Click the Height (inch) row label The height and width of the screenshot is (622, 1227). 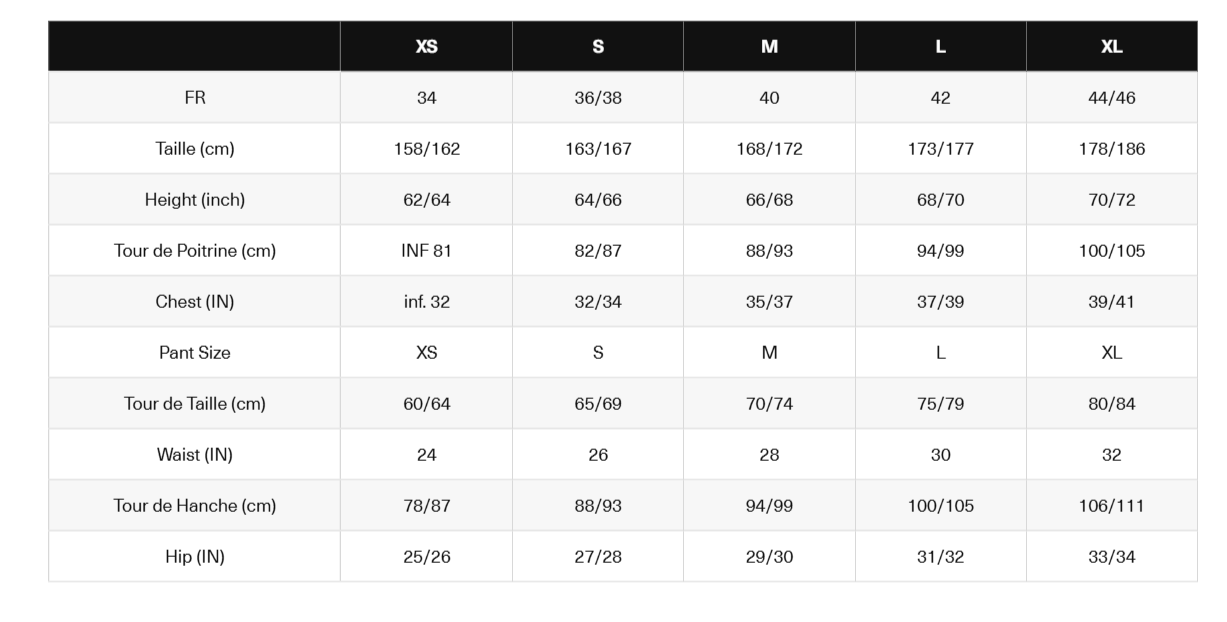click(x=195, y=200)
